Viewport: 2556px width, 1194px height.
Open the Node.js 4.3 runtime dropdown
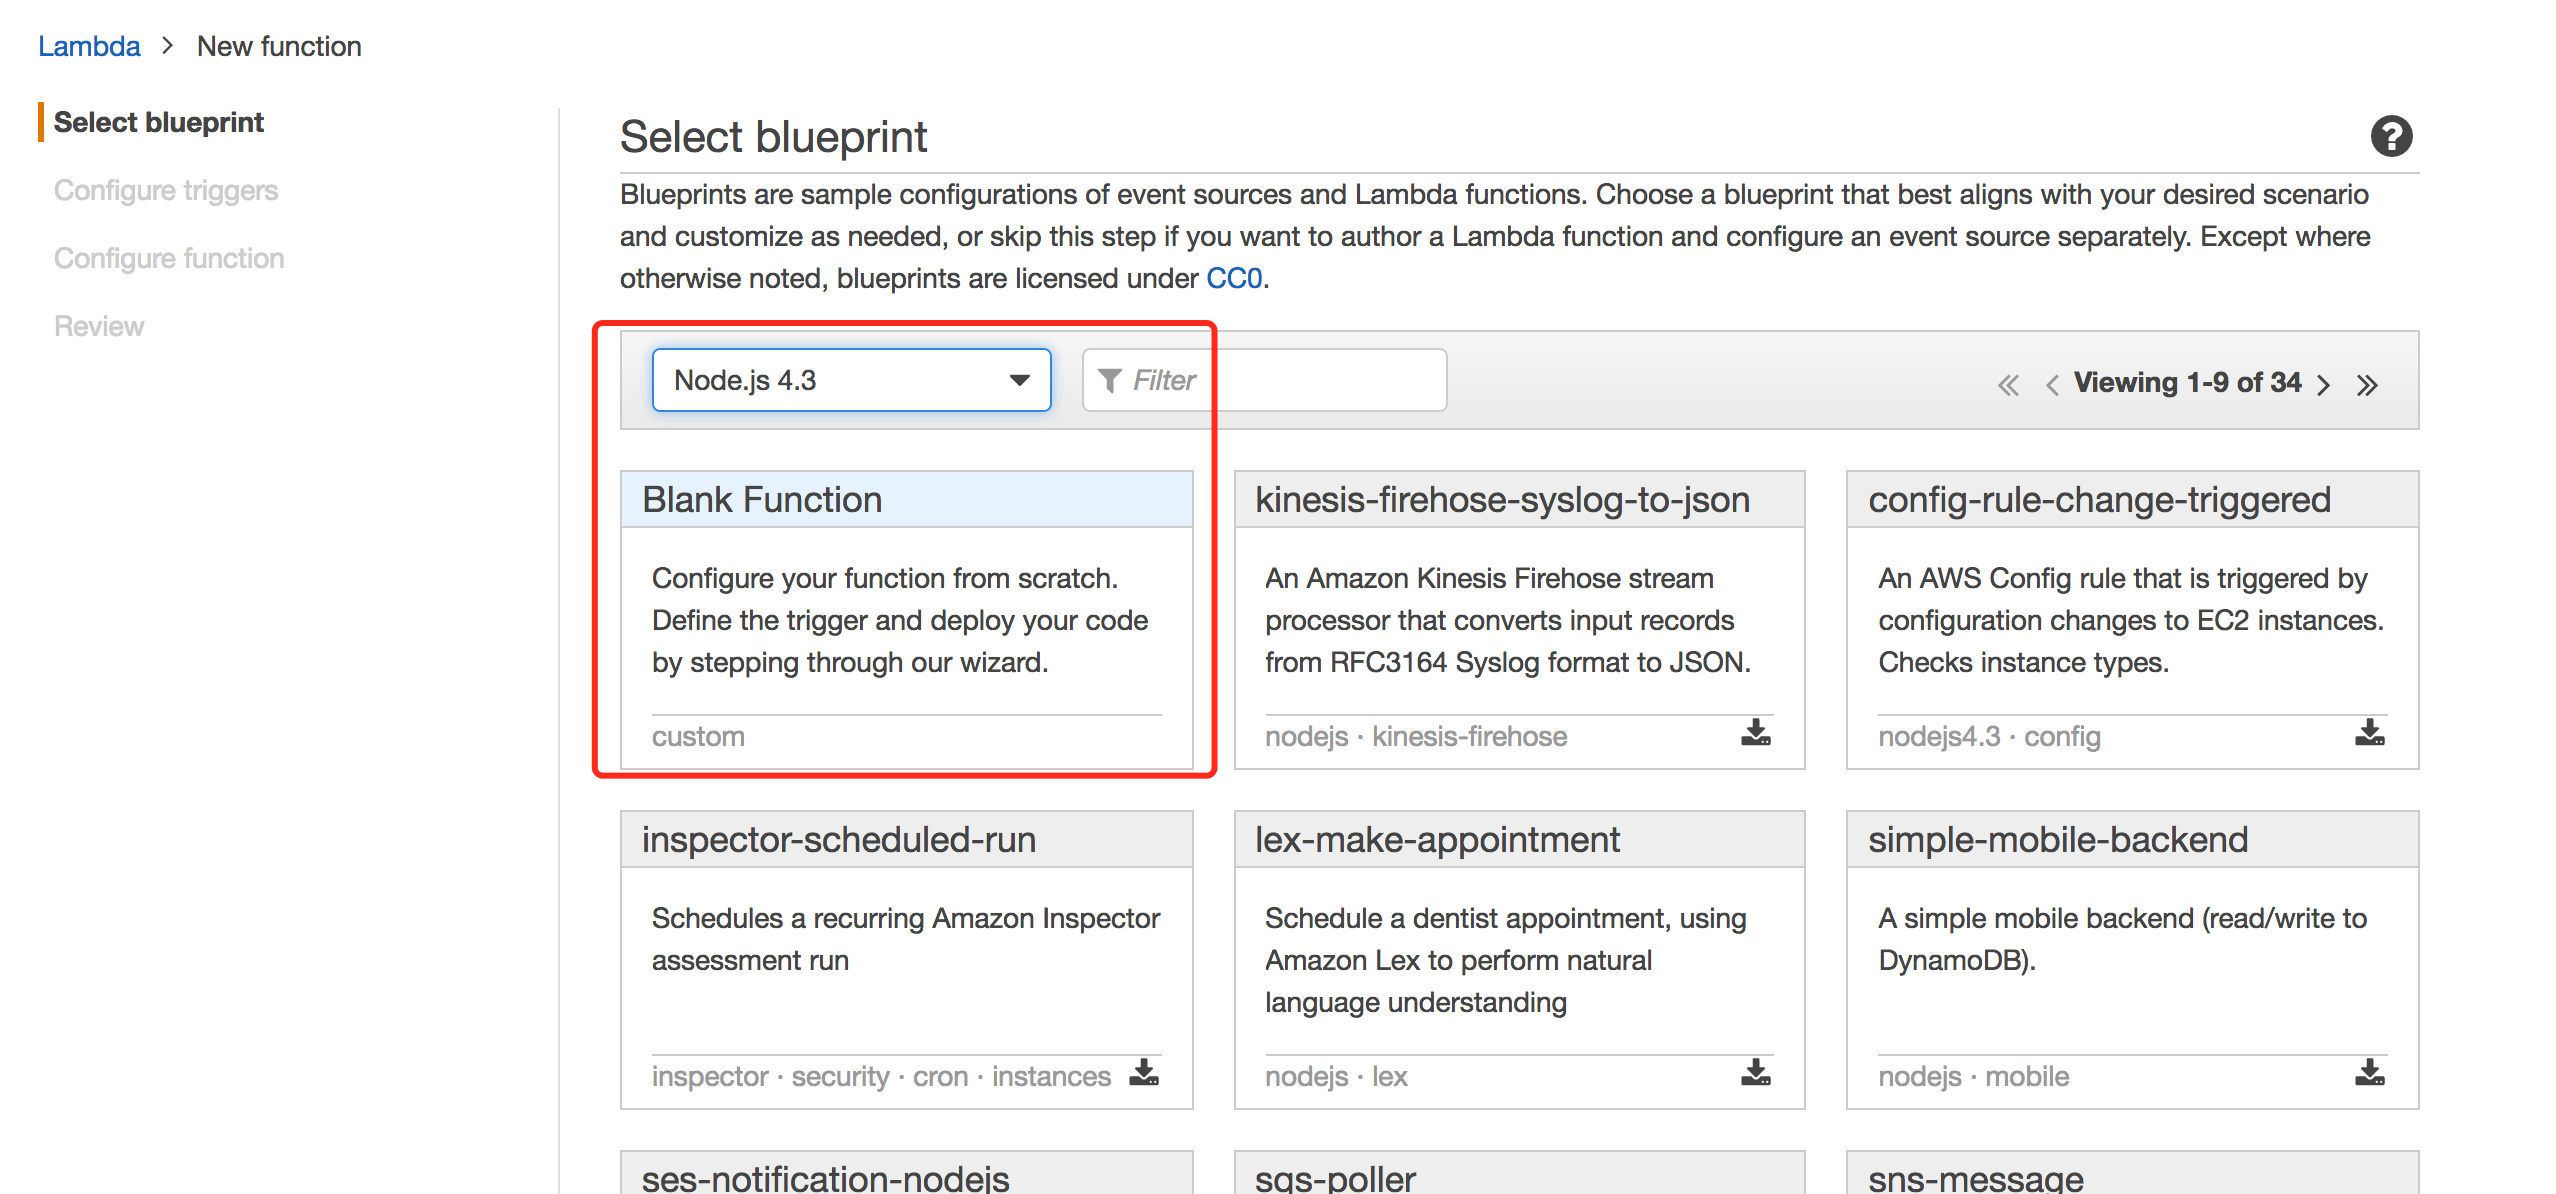851,380
